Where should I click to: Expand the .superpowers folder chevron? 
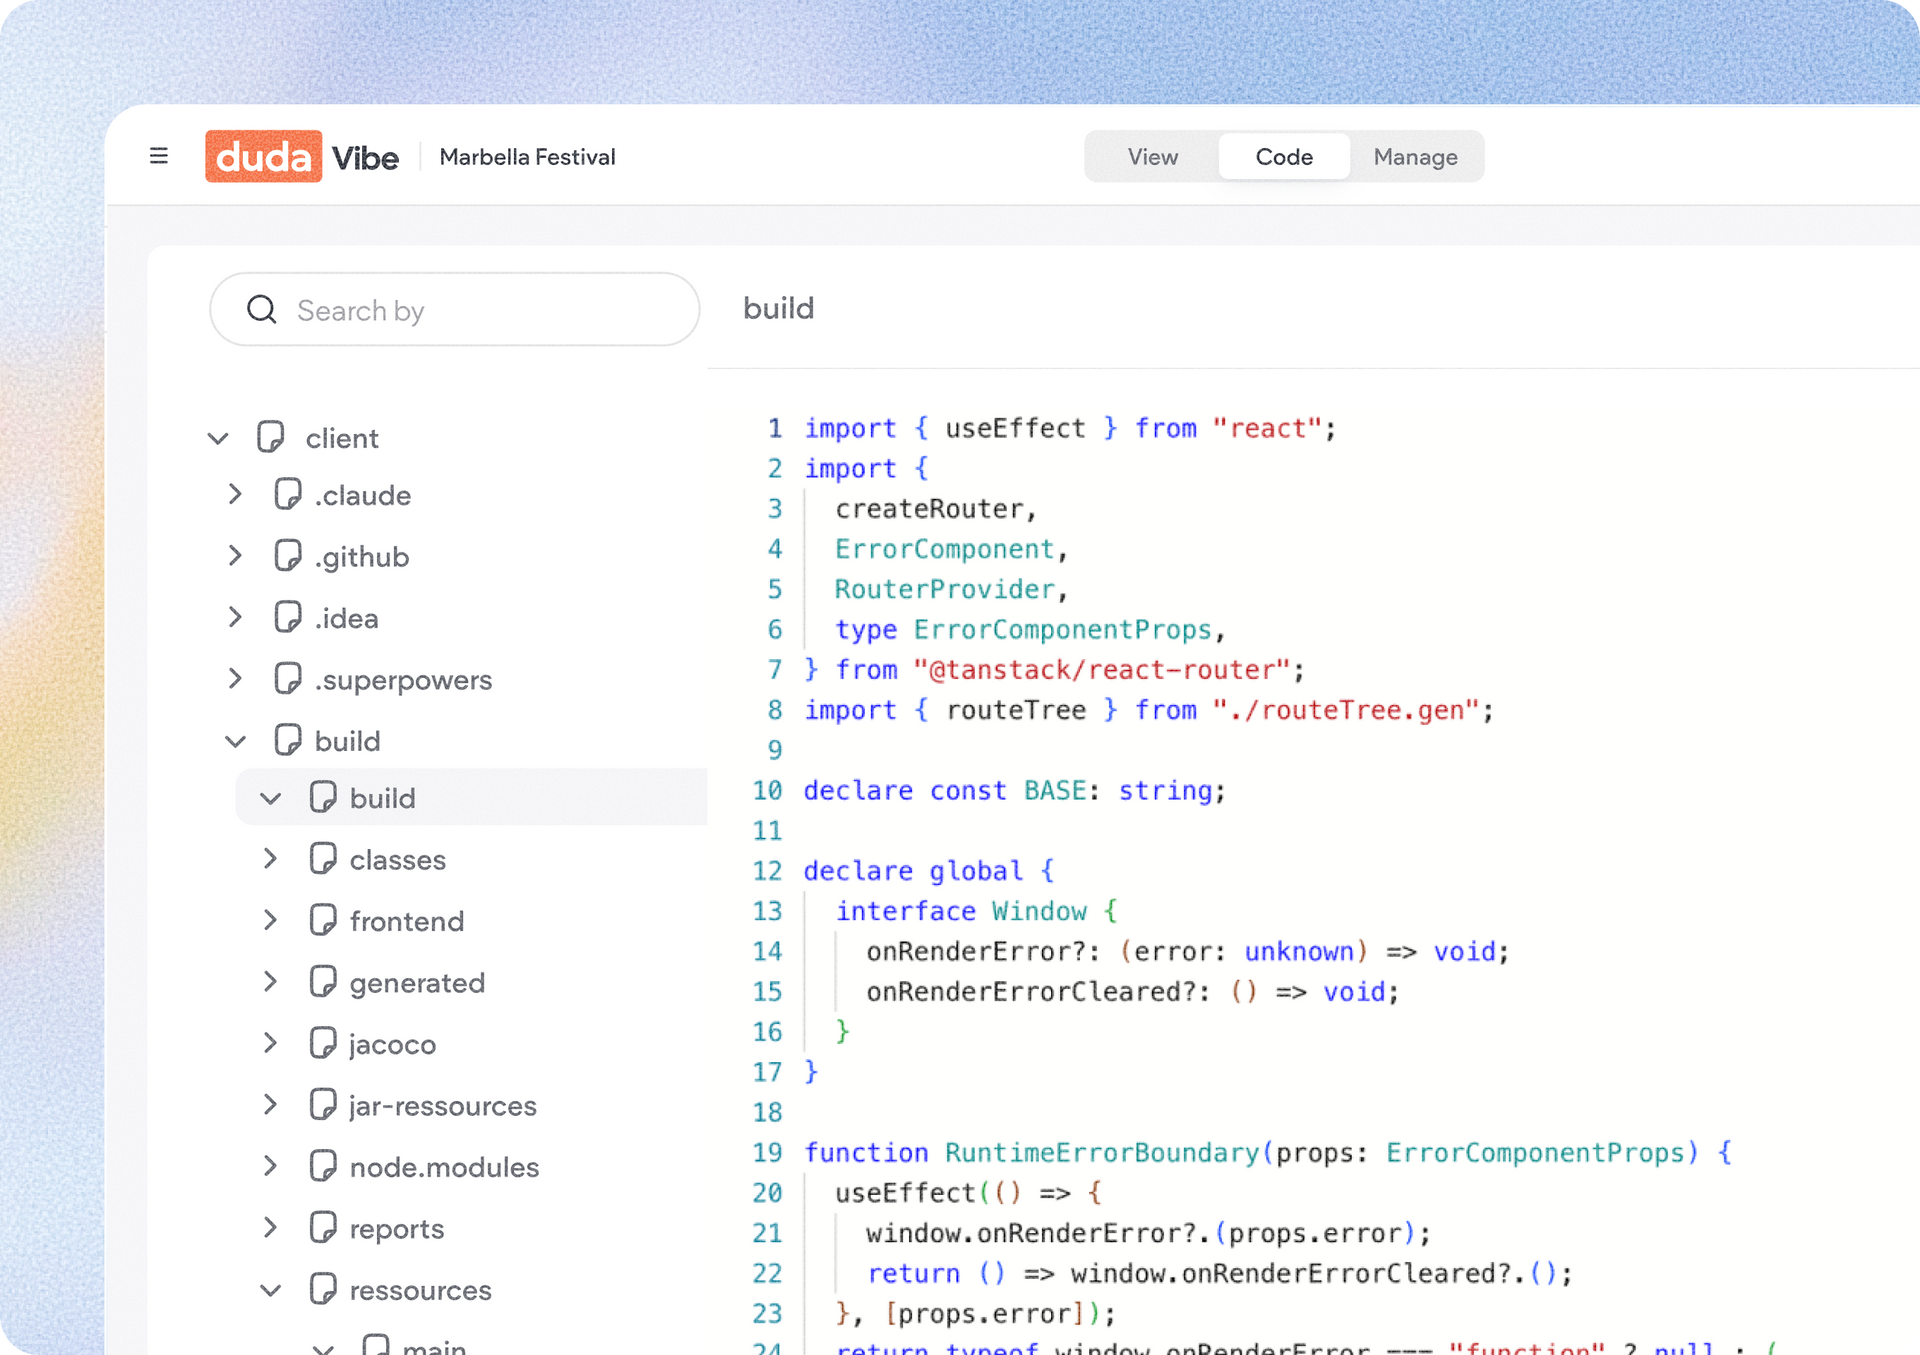235,679
